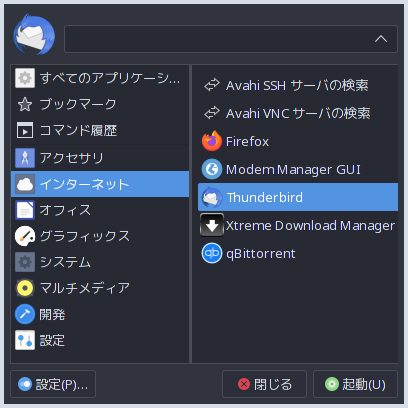Choose the マルチメディア category
The width and height of the screenshot is (408, 408).
(x=100, y=288)
